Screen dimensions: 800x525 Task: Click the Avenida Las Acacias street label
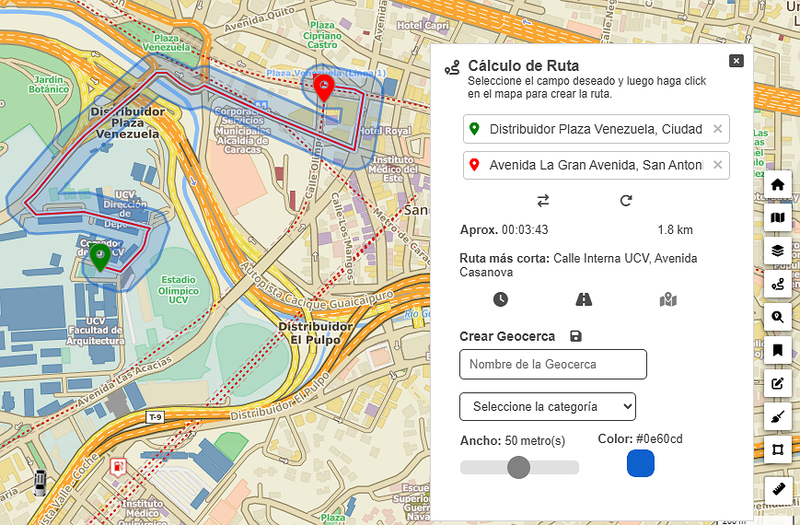coord(126,381)
